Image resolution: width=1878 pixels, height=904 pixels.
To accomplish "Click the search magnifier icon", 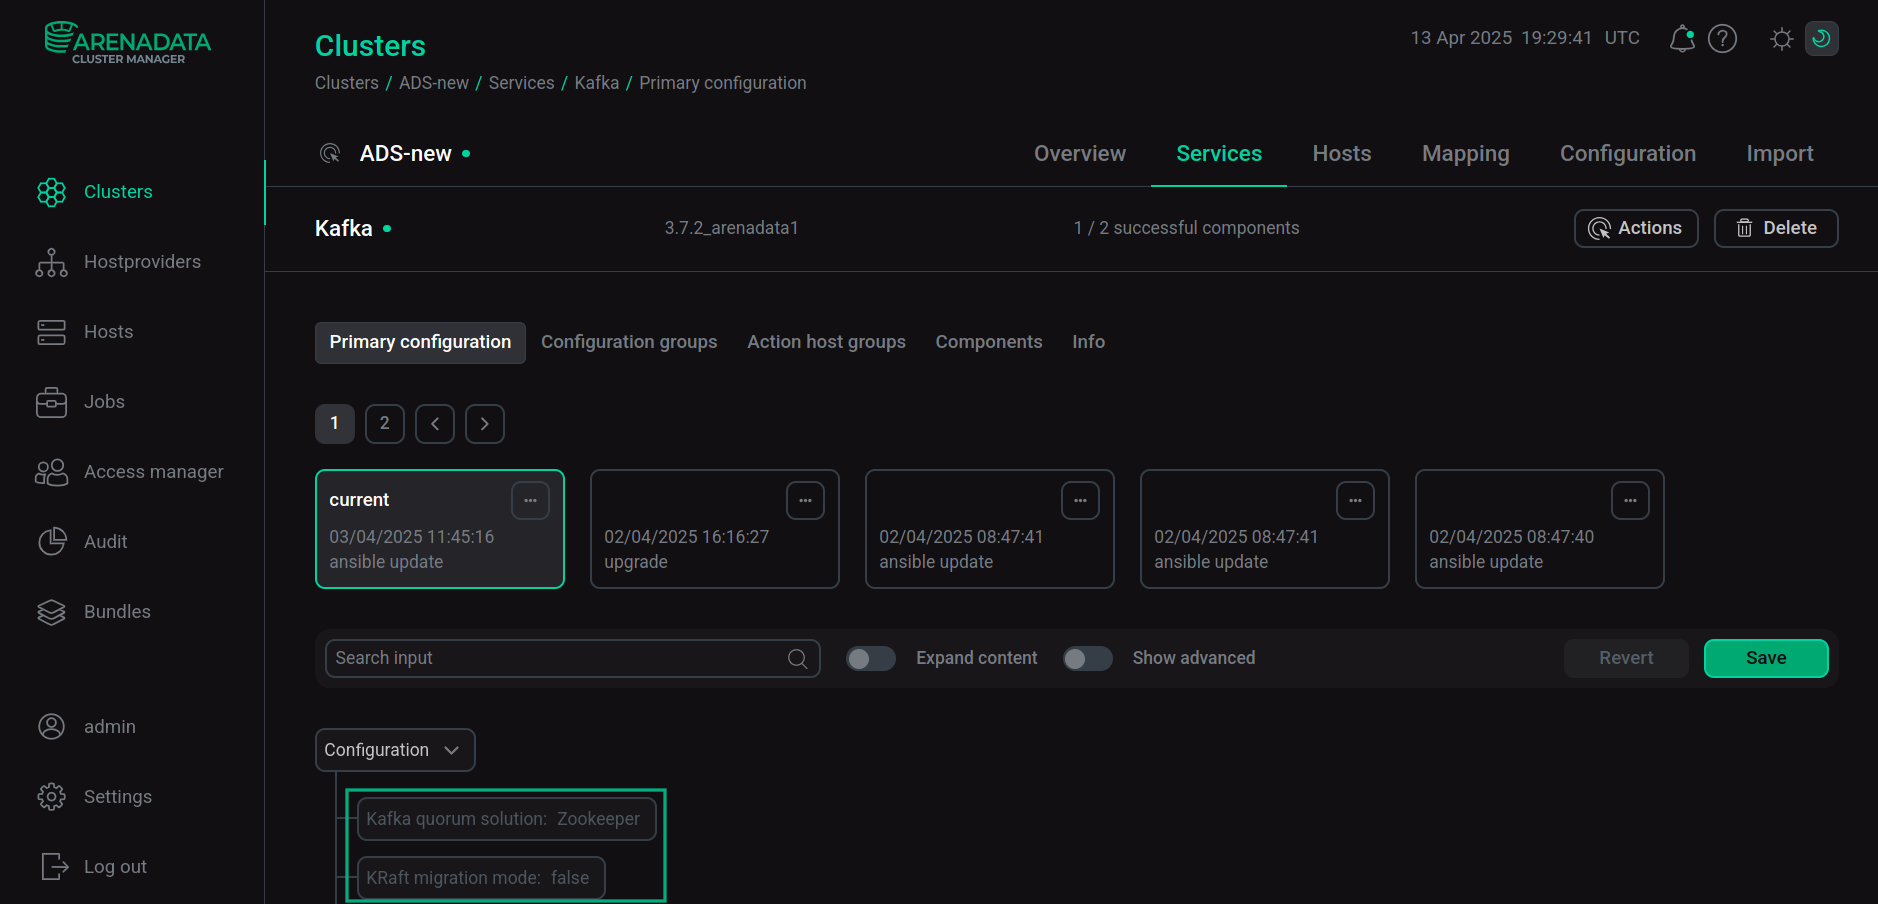I will 797,658.
